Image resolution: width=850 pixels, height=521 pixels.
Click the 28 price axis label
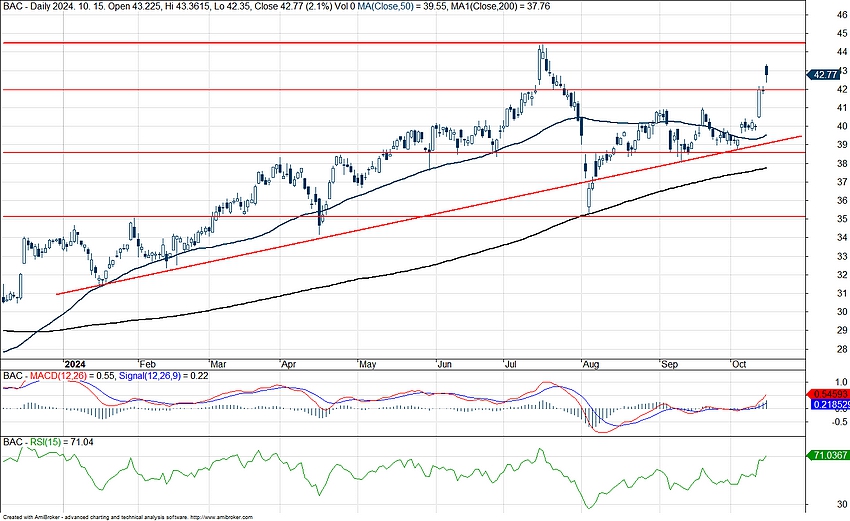tap(841, 349)
